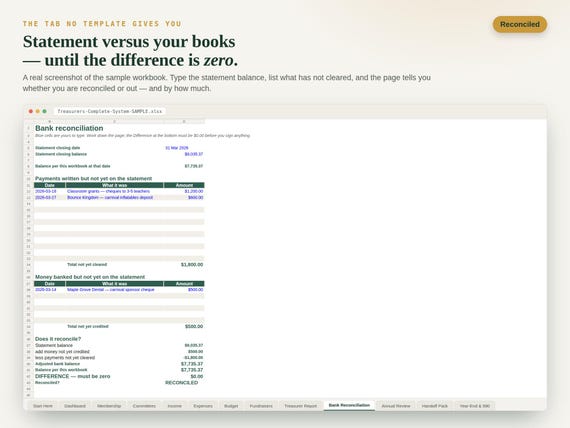This screenshot has height=428, width=570.
Task: Open the Handoff Pack sheet tab
Action: point(435,406)
